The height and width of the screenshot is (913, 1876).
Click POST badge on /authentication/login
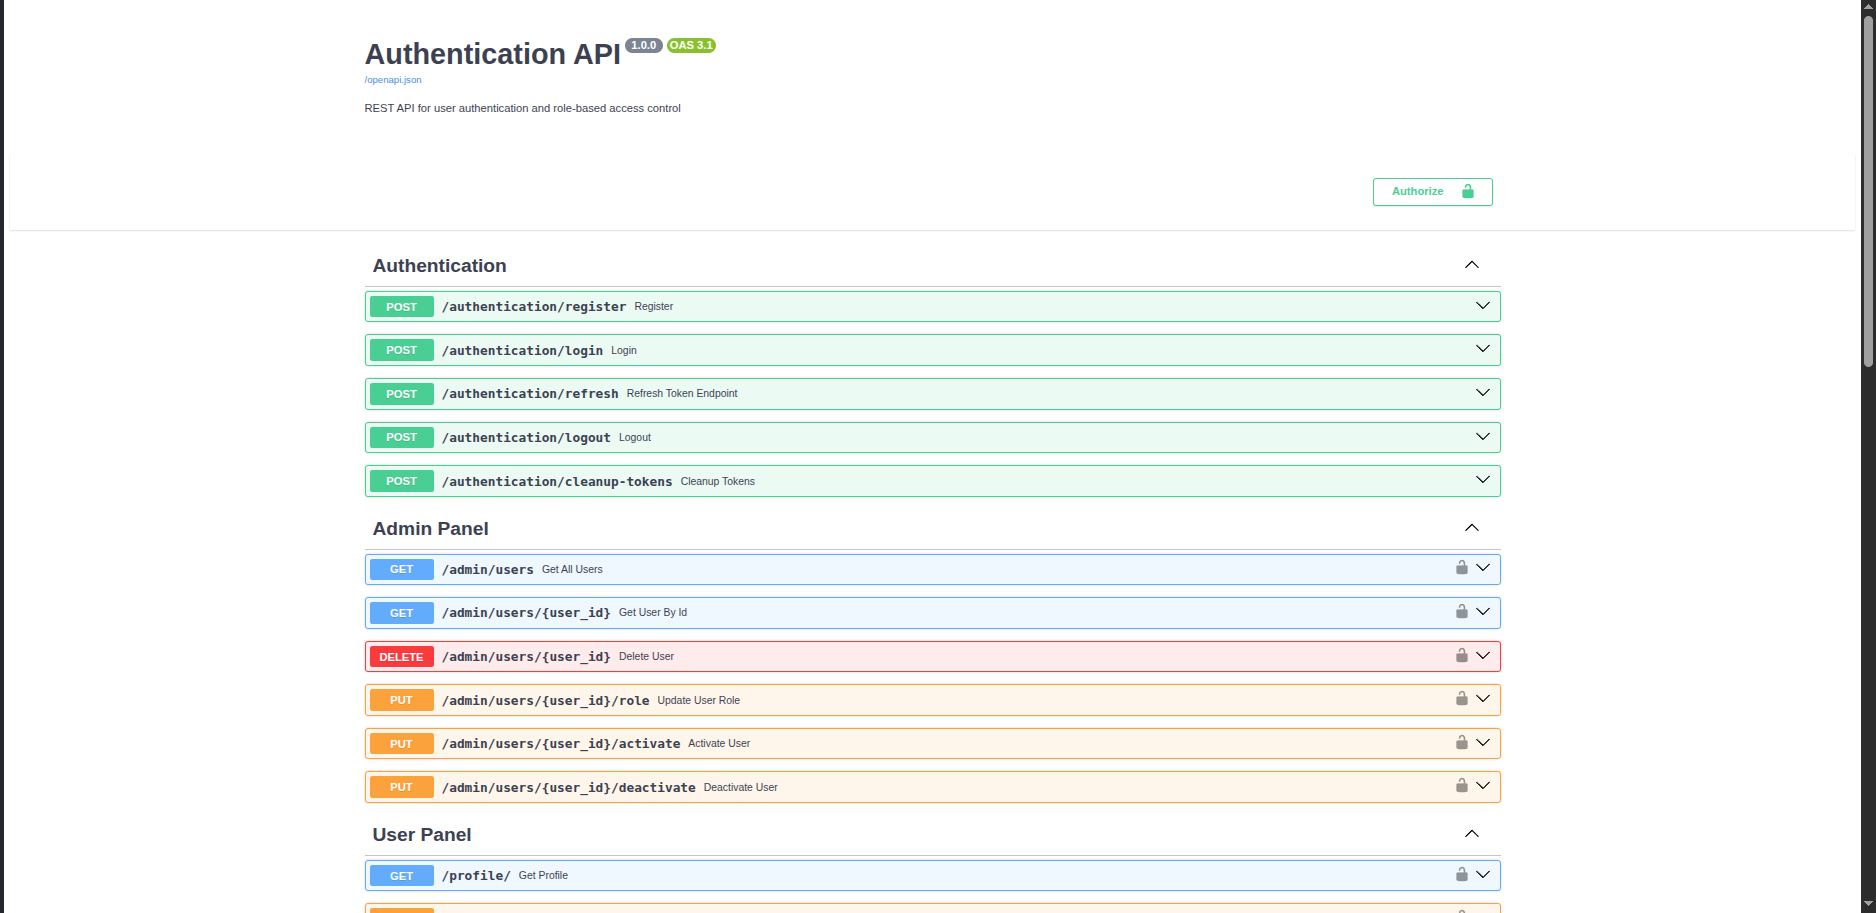coord(401,350)
